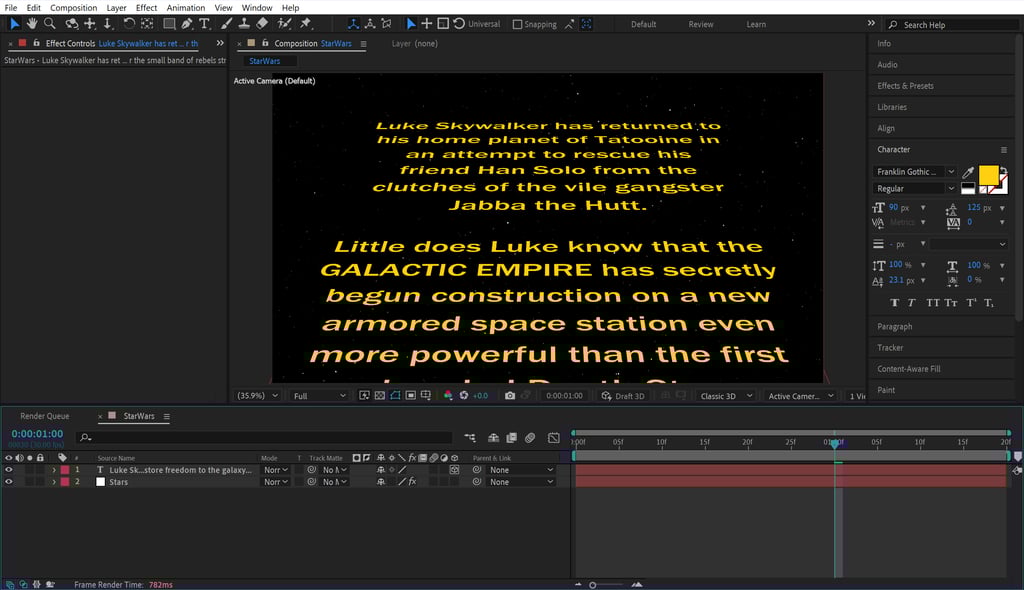Choose the Rectangle shape tool

pos(169,24)
